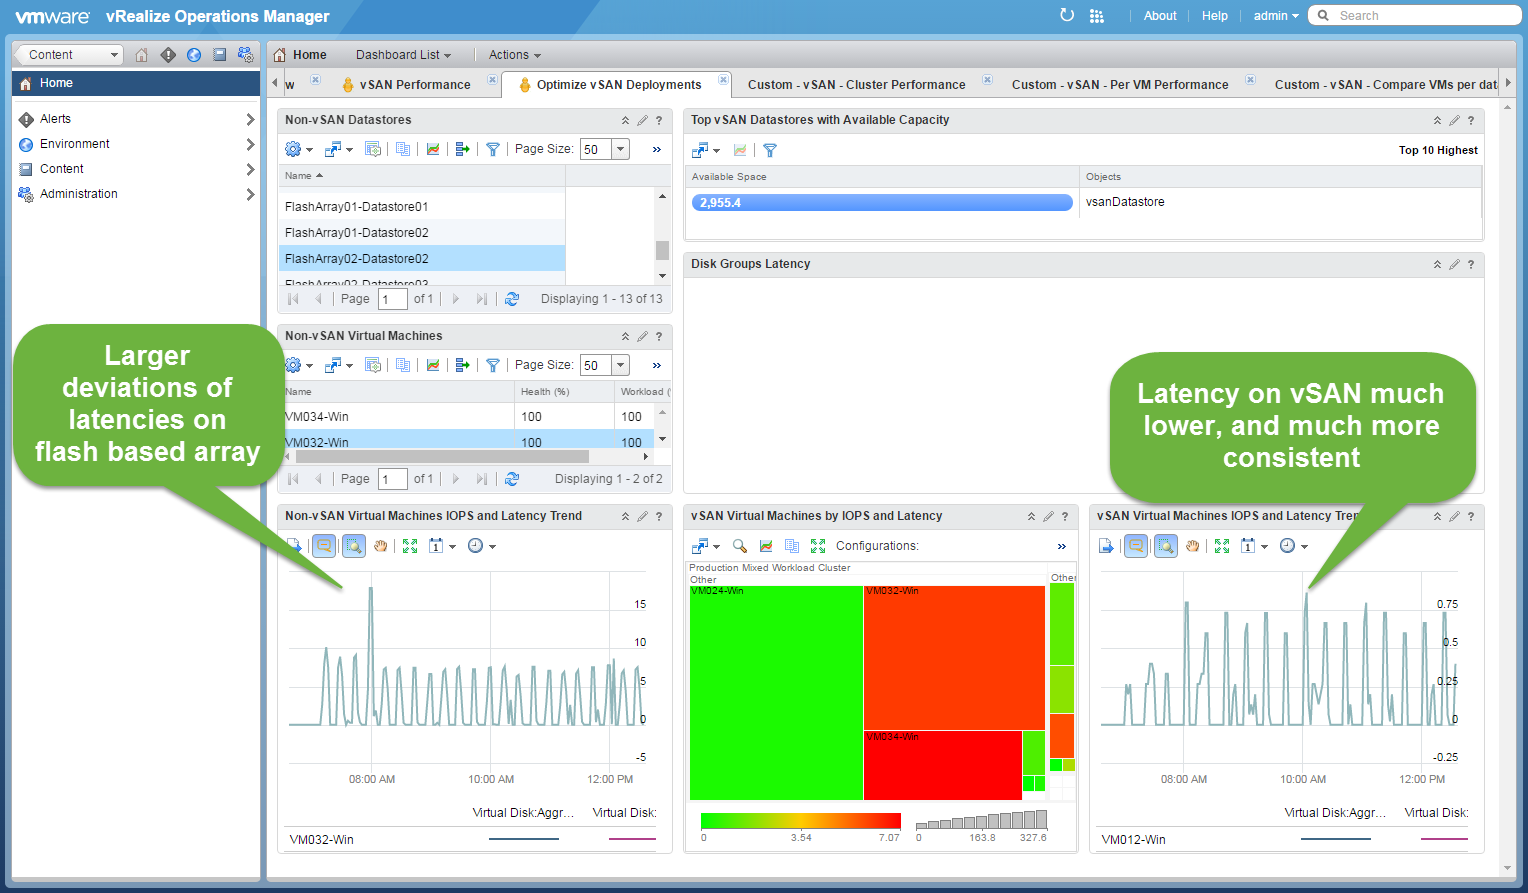Expand the Alerts navigation item
The image size is (1528, 893).
250,119
